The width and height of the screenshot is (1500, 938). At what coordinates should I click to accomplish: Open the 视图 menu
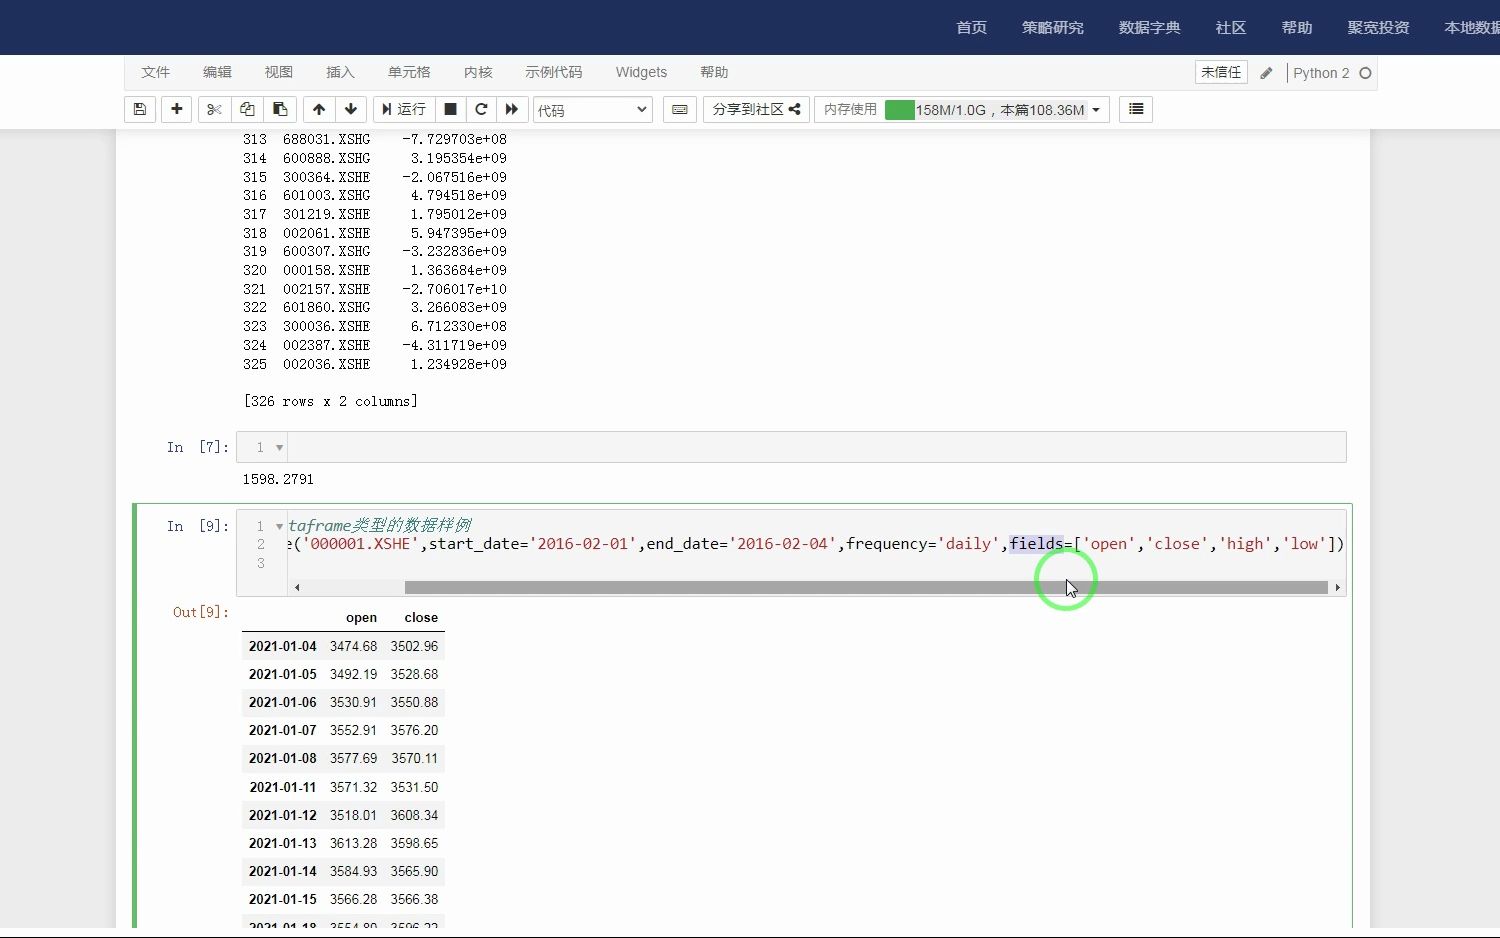tap(278, 72)
